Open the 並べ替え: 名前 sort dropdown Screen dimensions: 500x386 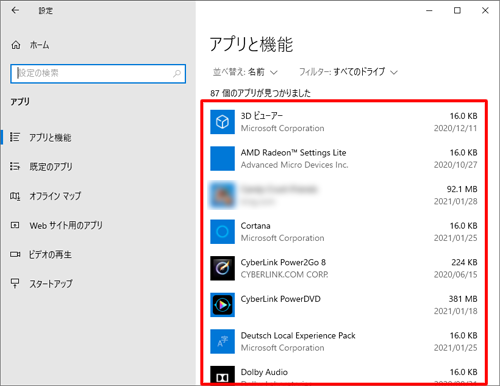click(245, 72)
